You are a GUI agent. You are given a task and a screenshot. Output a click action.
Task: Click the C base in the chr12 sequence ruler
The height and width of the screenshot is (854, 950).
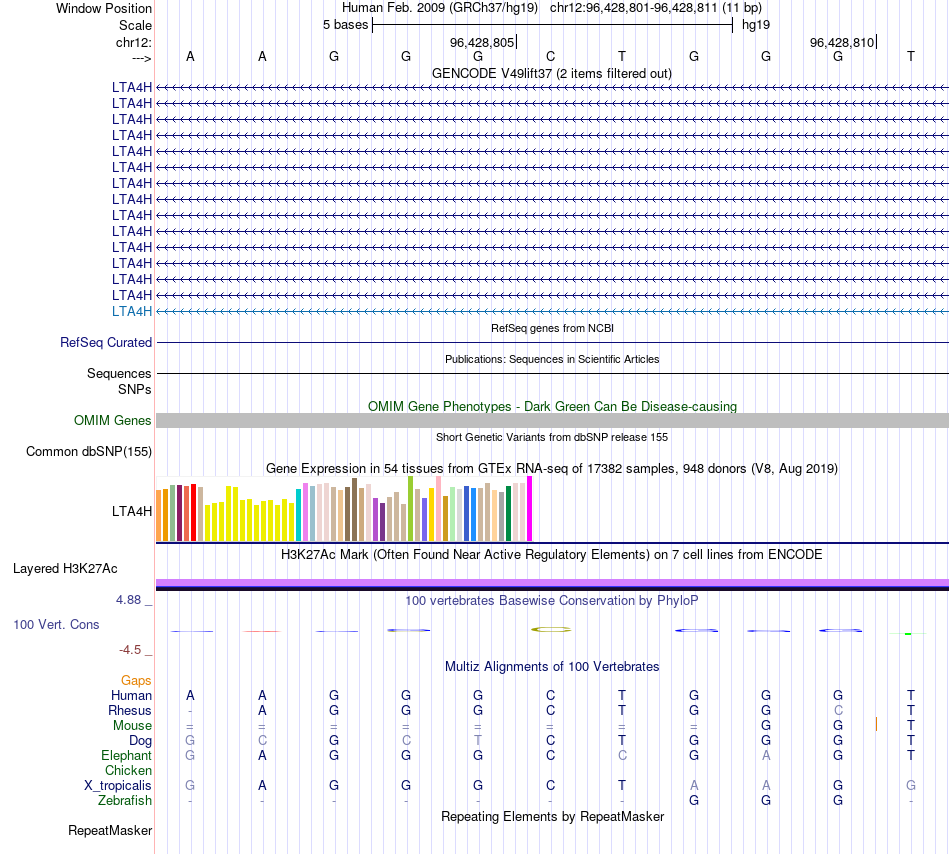[x=550, y=56]
